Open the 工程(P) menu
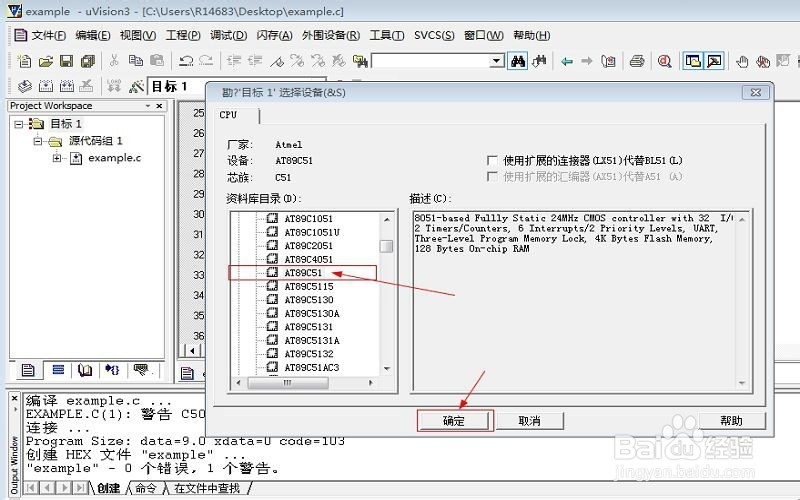Image resolution: width=800 pixels, height=500 pixels. [183, 35]
